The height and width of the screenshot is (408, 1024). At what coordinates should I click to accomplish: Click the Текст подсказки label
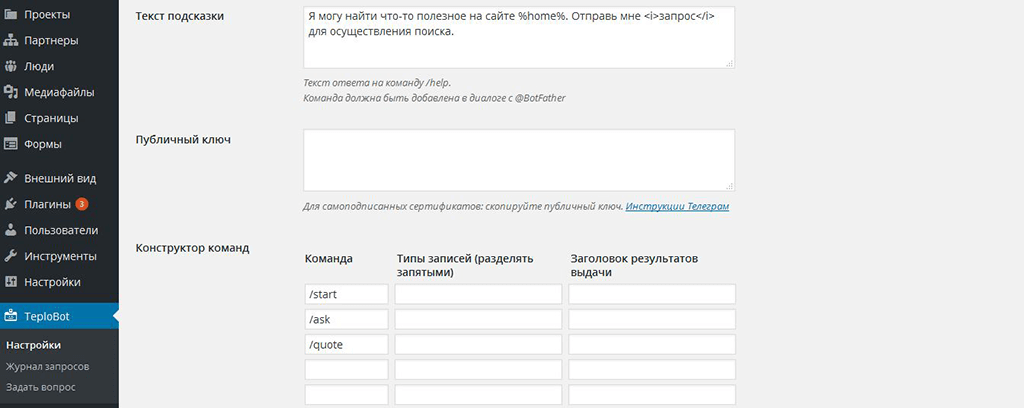click(x=180, y=16)
